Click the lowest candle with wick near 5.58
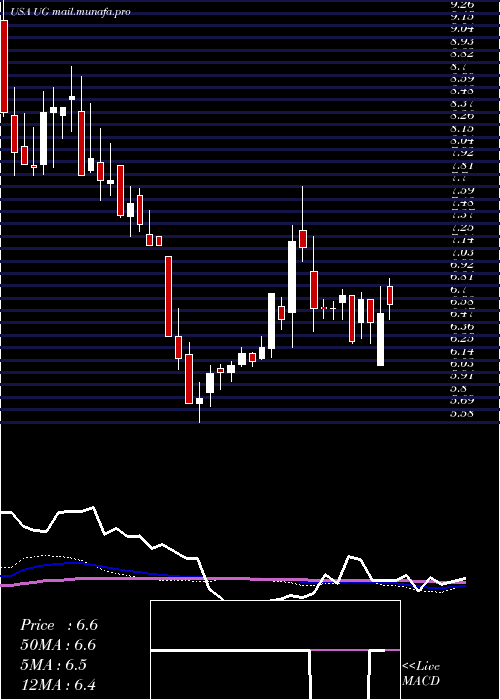Viewport: 500px width, 700px height. click(199, 401)
